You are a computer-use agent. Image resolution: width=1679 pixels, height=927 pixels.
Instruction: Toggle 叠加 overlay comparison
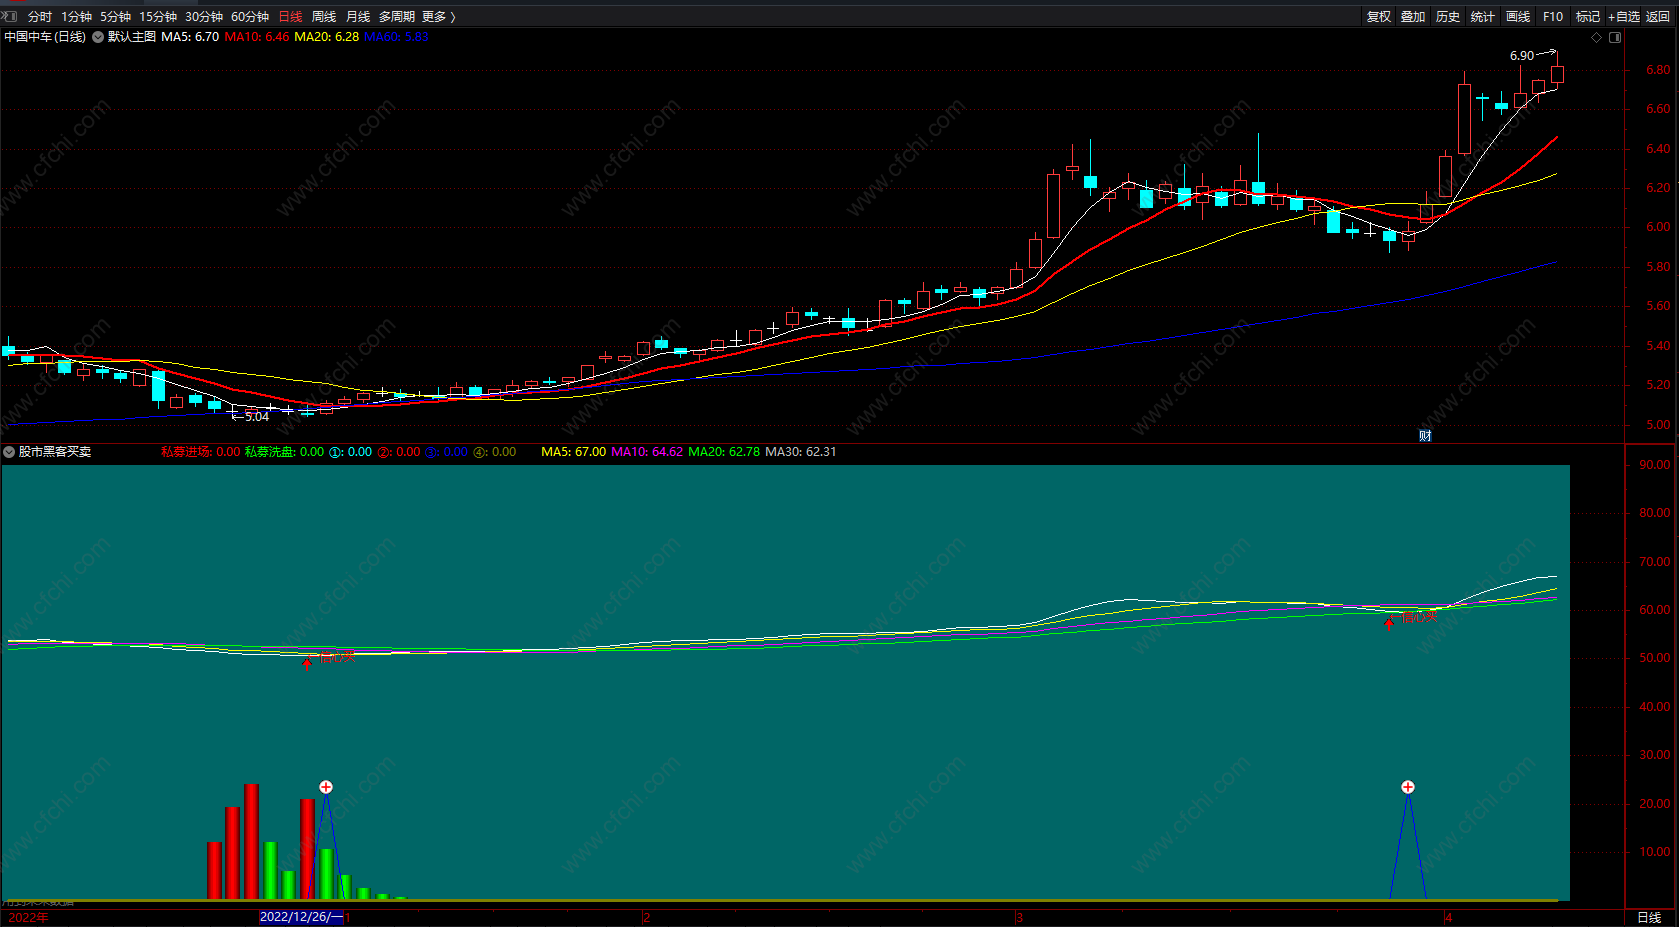[1413, 17]
